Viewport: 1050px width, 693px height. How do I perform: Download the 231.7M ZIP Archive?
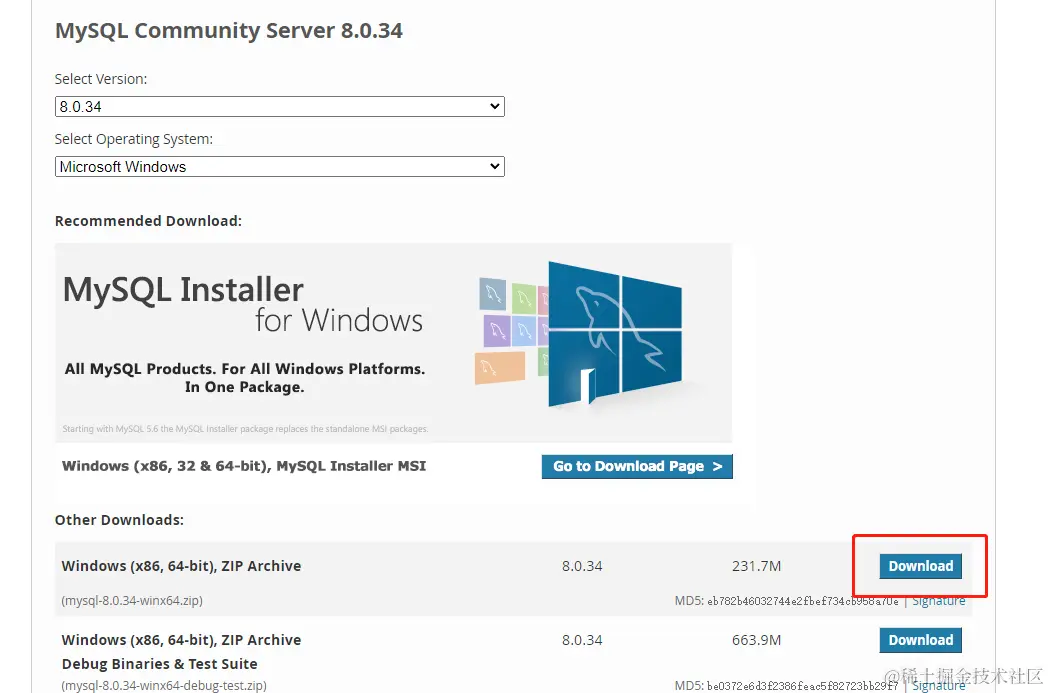pos(920,566)
